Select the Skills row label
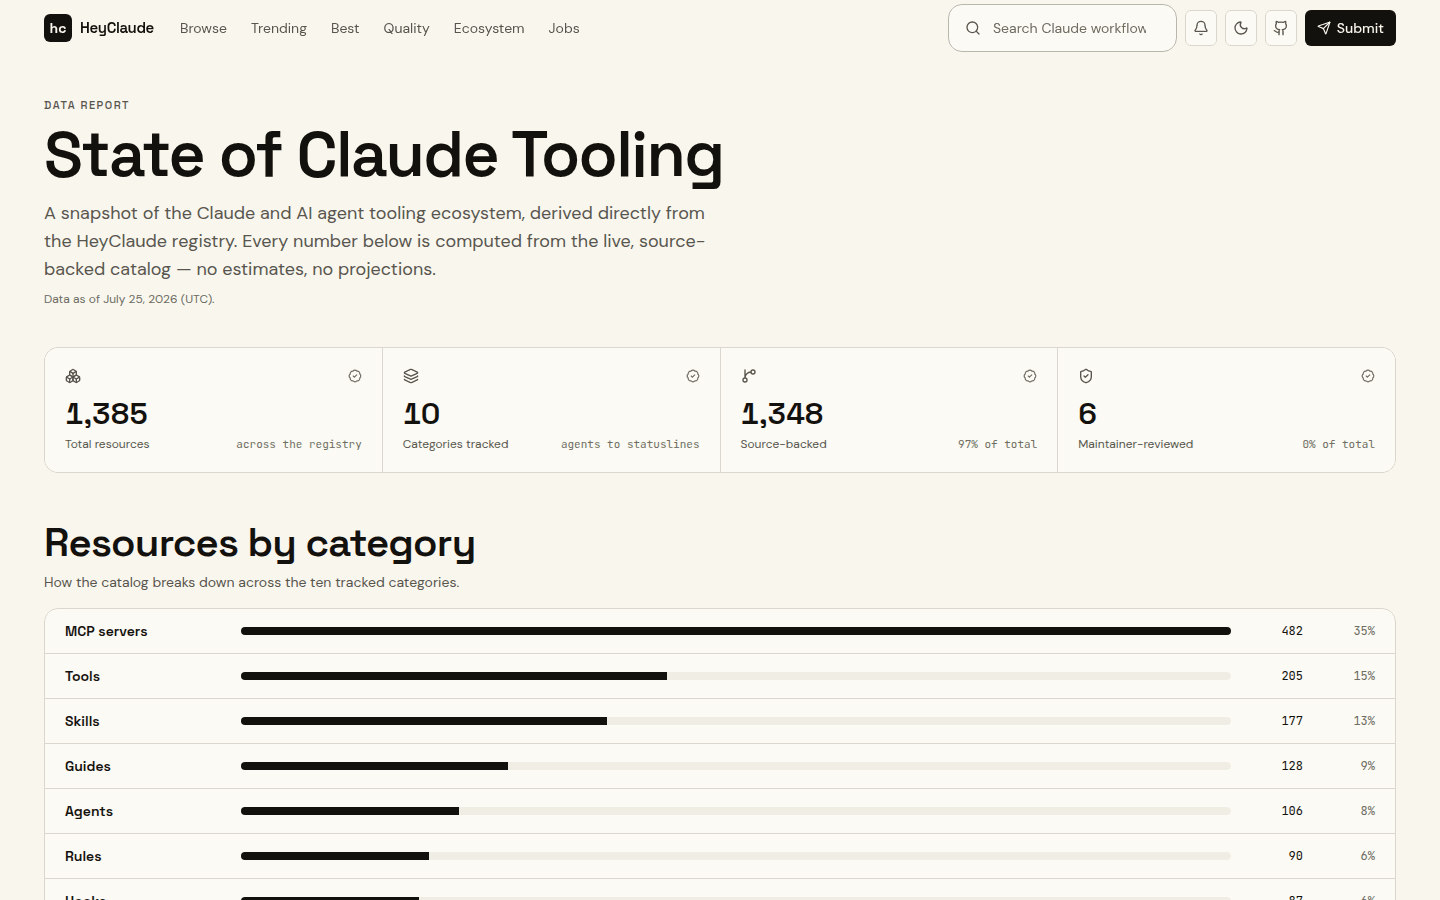Screen dimensions: 1440x900 [x=82, y=721]
